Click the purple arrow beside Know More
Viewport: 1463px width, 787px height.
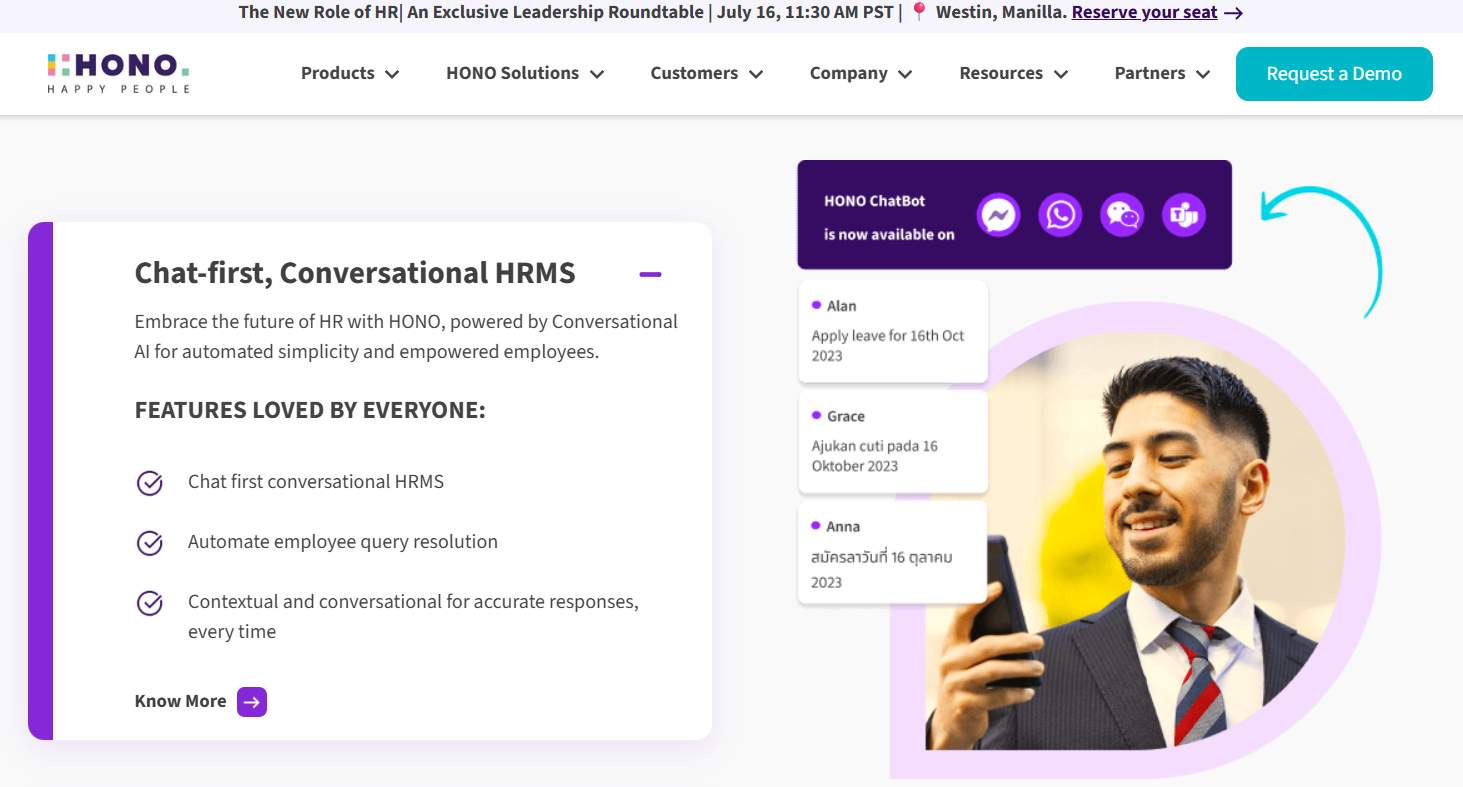pos(252,702)
